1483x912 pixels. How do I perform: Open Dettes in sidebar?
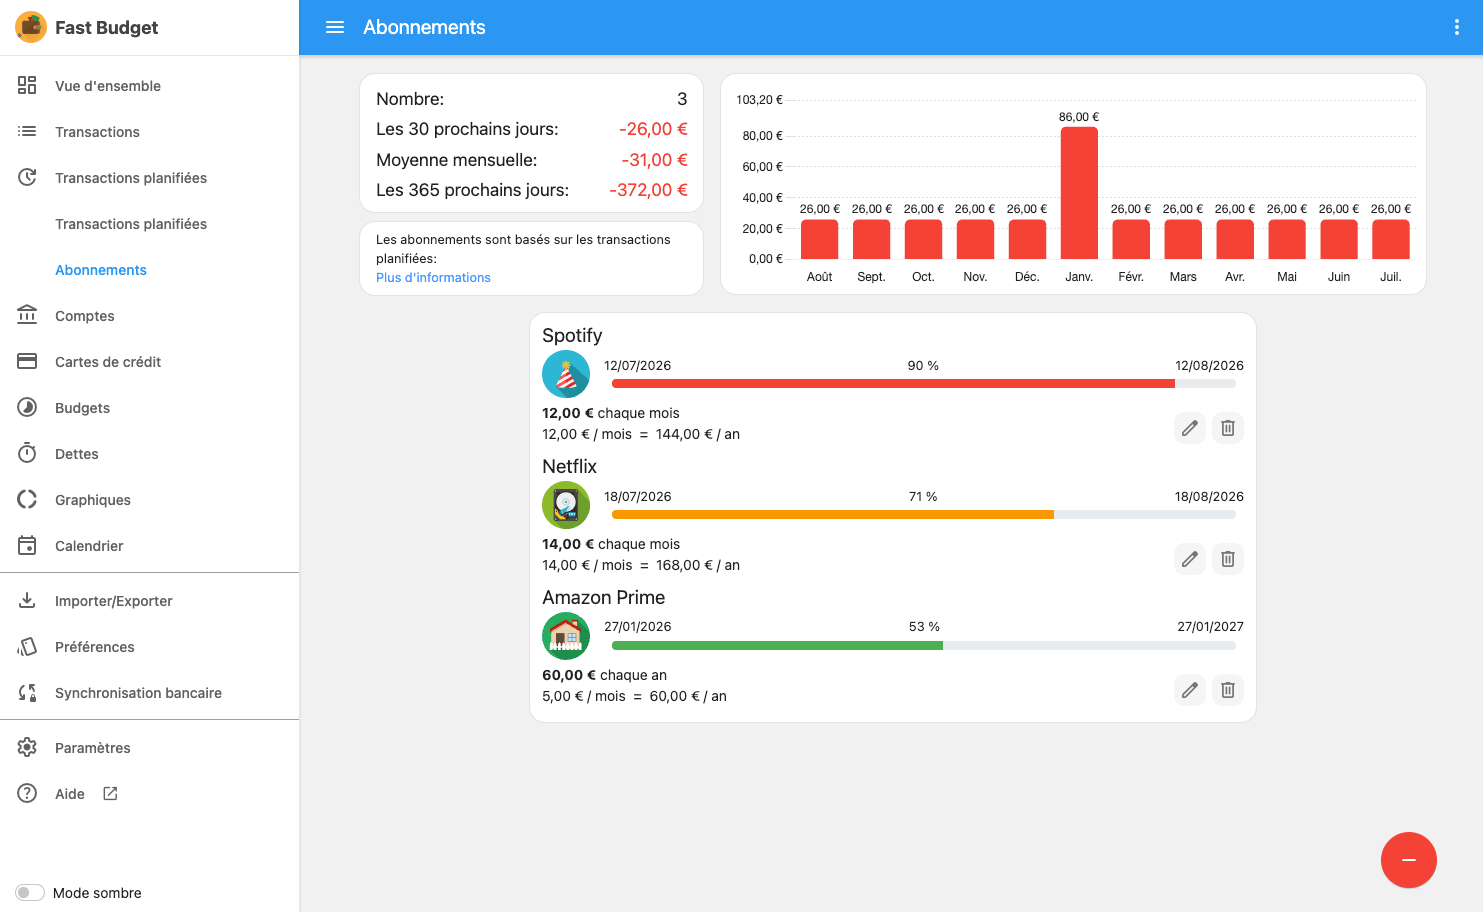[150, 453]
